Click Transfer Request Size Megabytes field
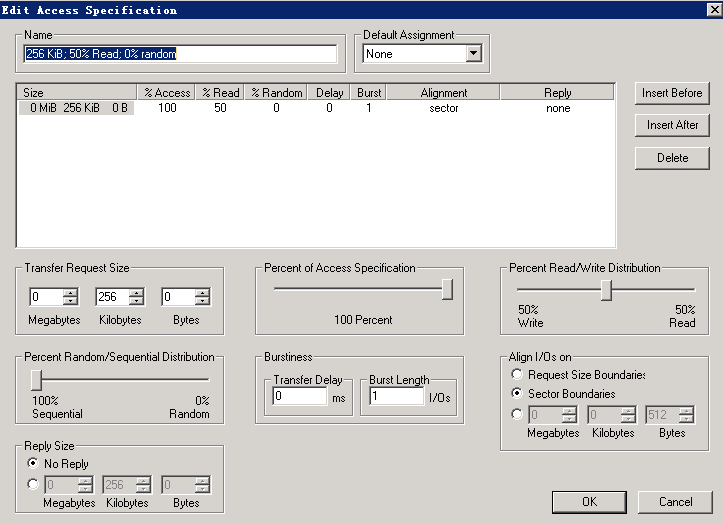The width and height of the screenshot is (723, 523). [x=46, y=297]
